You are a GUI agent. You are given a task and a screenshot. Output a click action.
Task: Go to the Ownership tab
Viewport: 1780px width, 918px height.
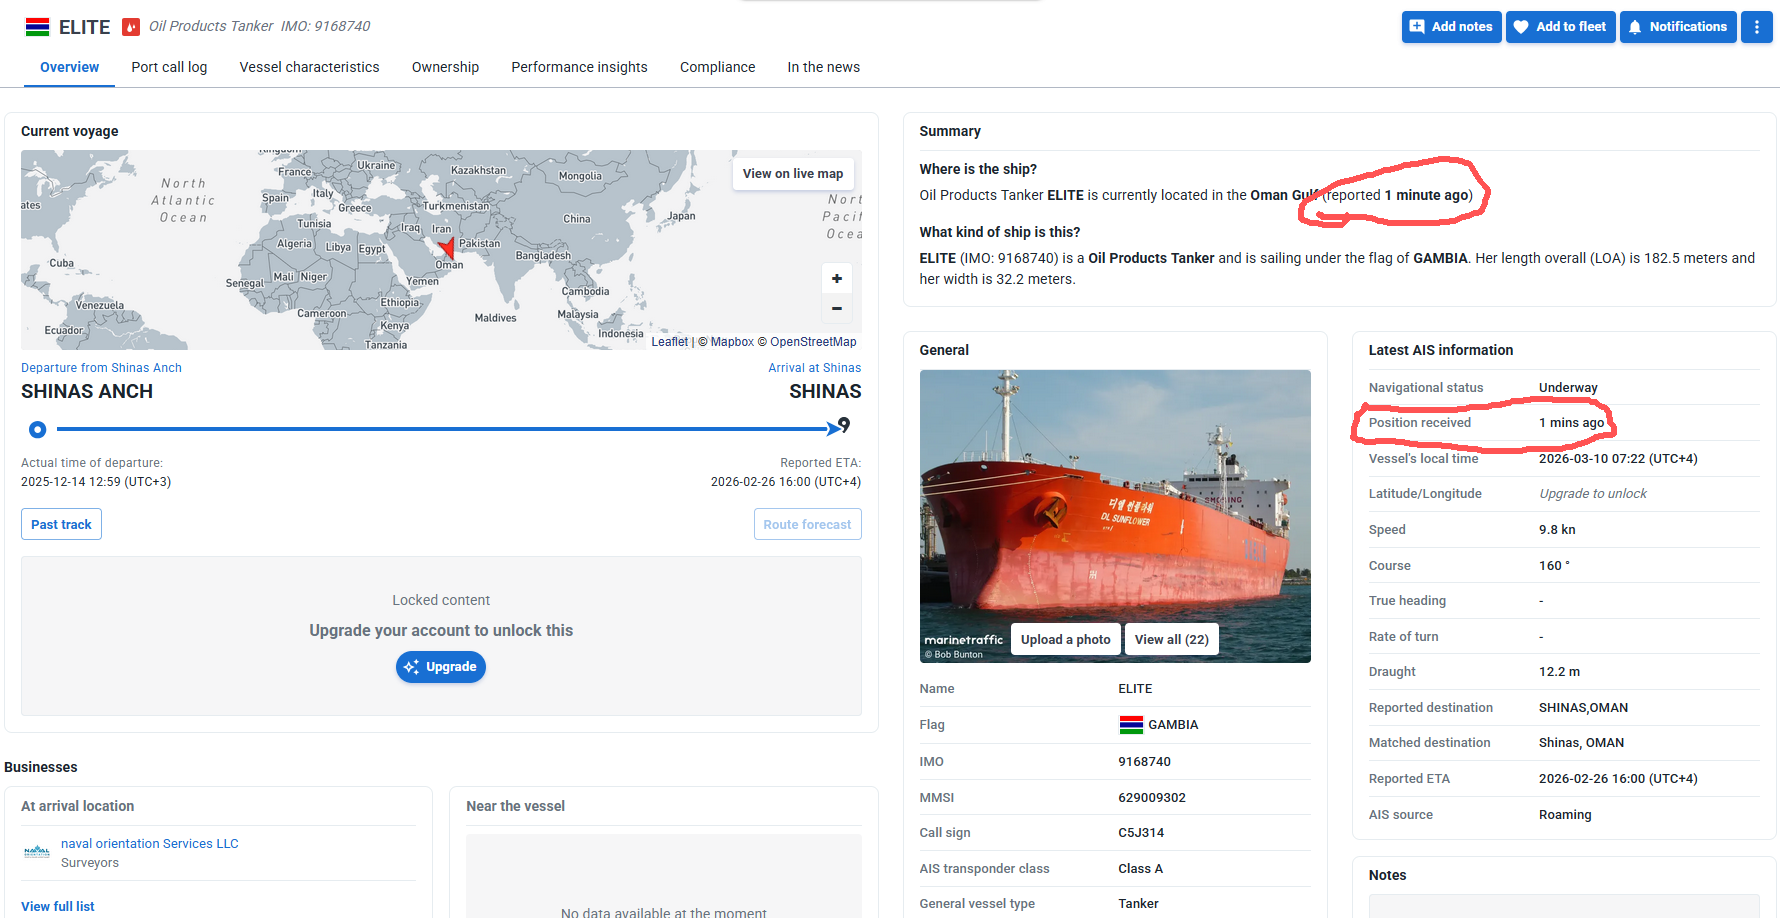click(445, 67)
